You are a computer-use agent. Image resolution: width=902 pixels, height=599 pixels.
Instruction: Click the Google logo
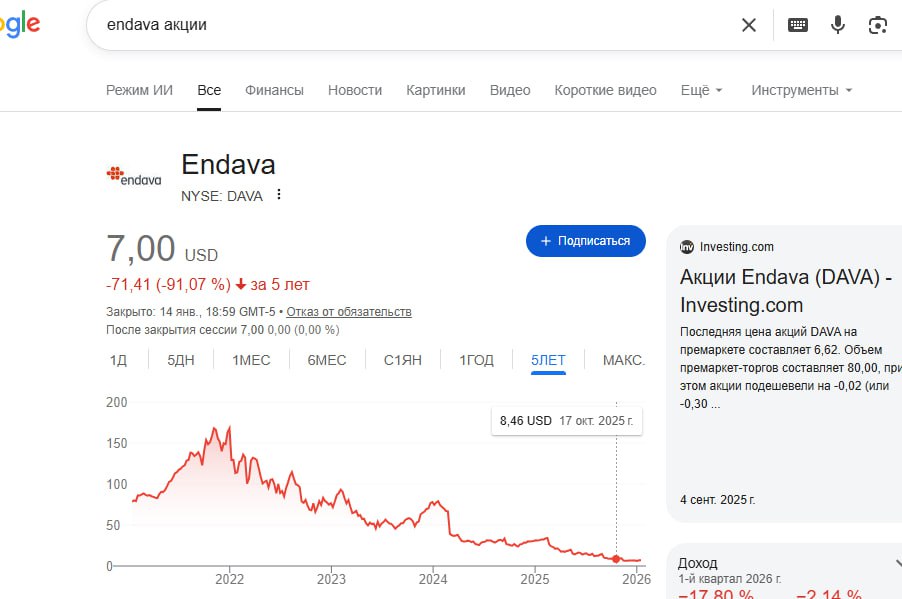(x=20, y=25)
